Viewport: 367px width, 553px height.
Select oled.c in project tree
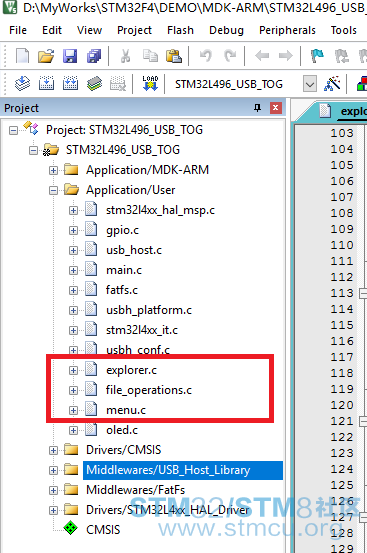point(122,430)
